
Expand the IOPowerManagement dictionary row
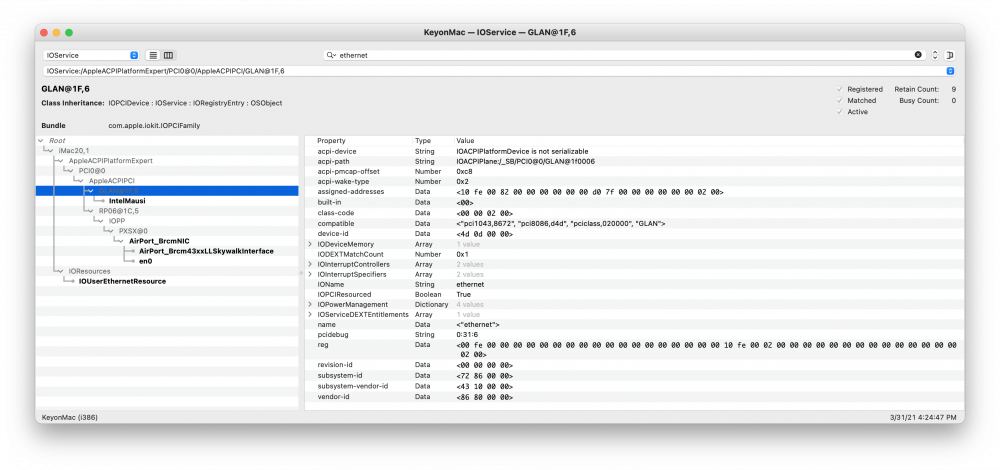tap(311, 305)
